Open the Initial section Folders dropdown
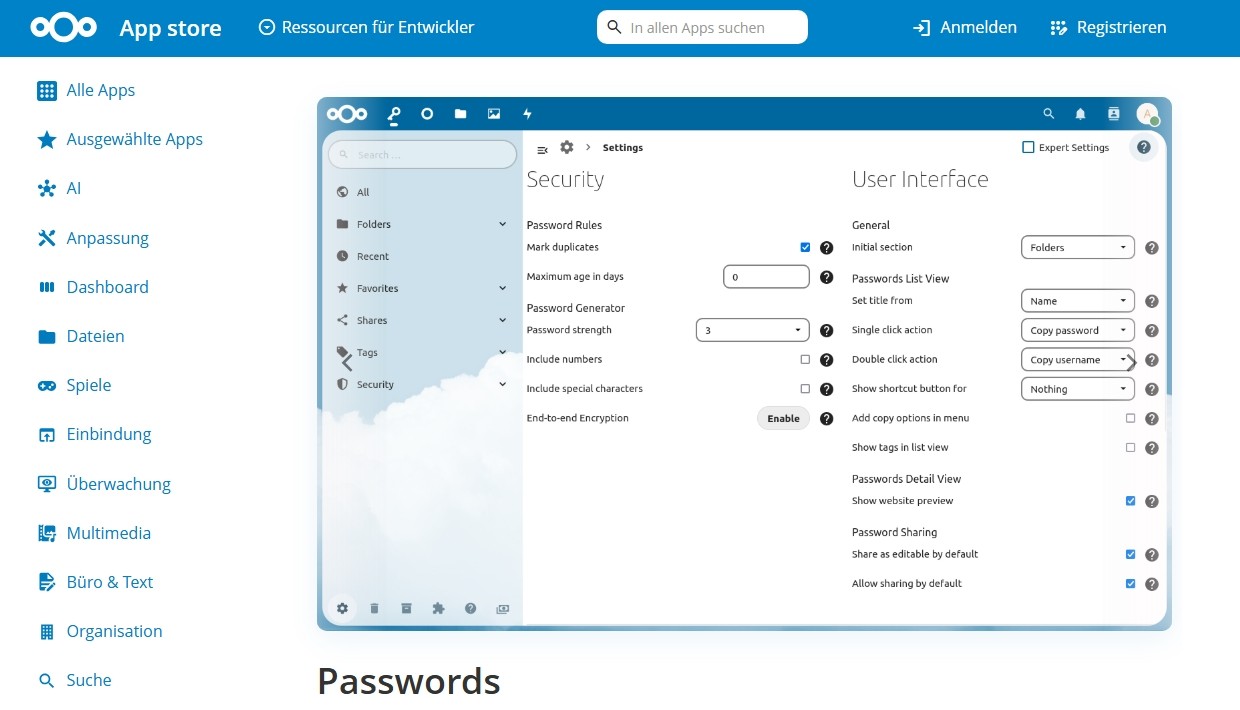1240x710 pixels. 1077,247
